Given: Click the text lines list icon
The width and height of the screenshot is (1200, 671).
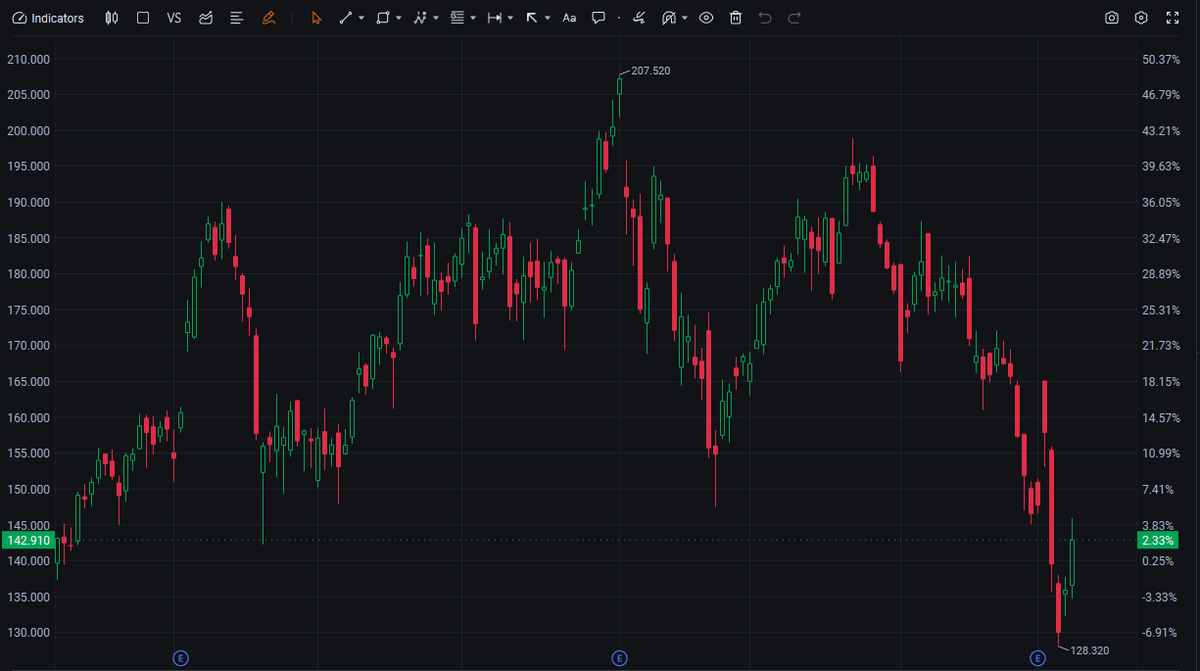Looking at the screenshot, I should [237, 18].
